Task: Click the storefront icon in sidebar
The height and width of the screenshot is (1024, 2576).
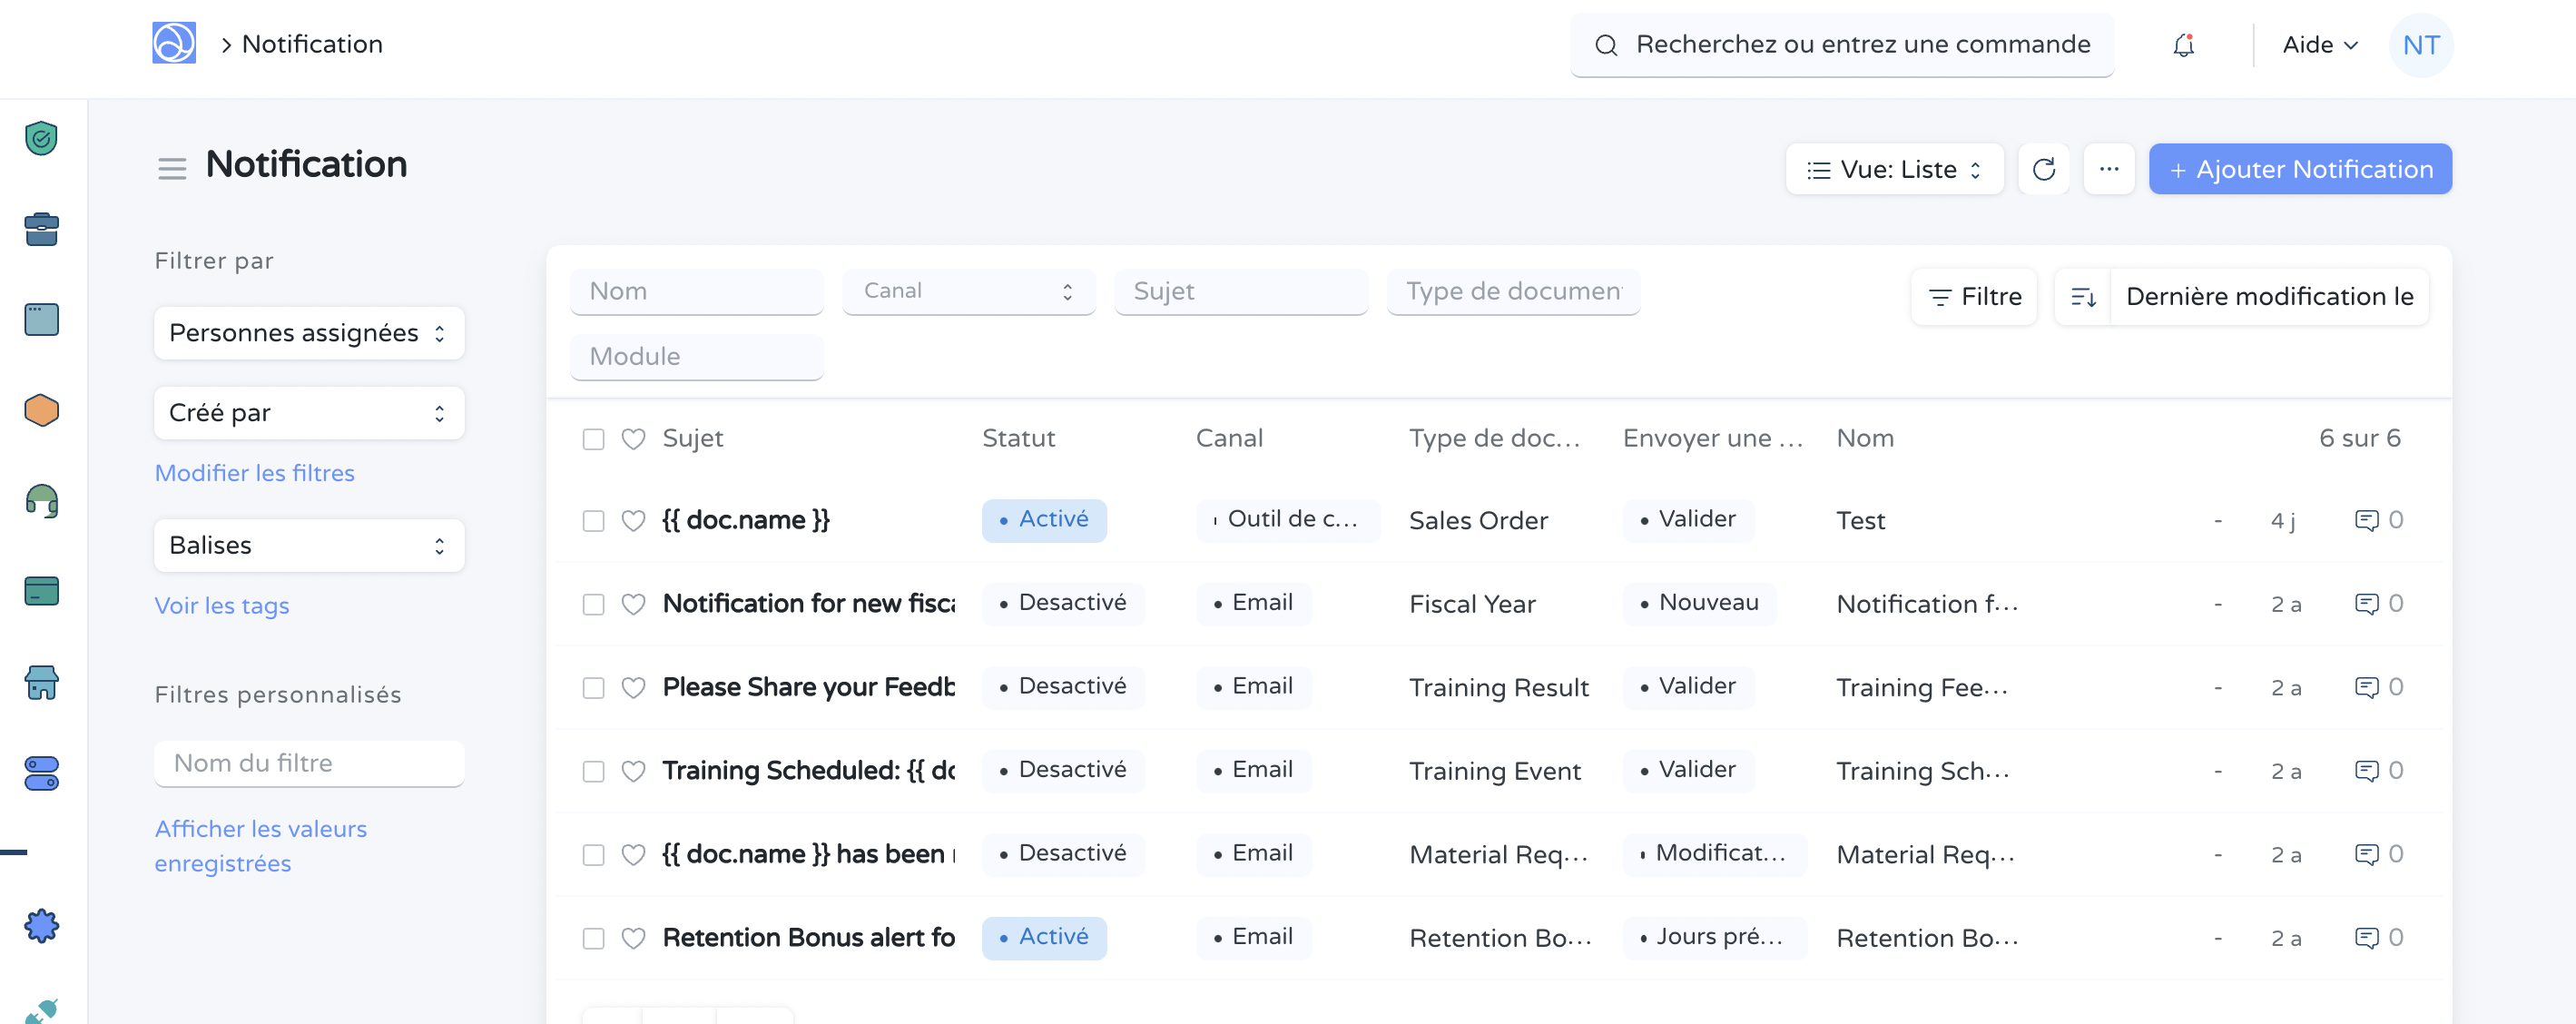Action: pyautogui.click(x=41, y=682)
